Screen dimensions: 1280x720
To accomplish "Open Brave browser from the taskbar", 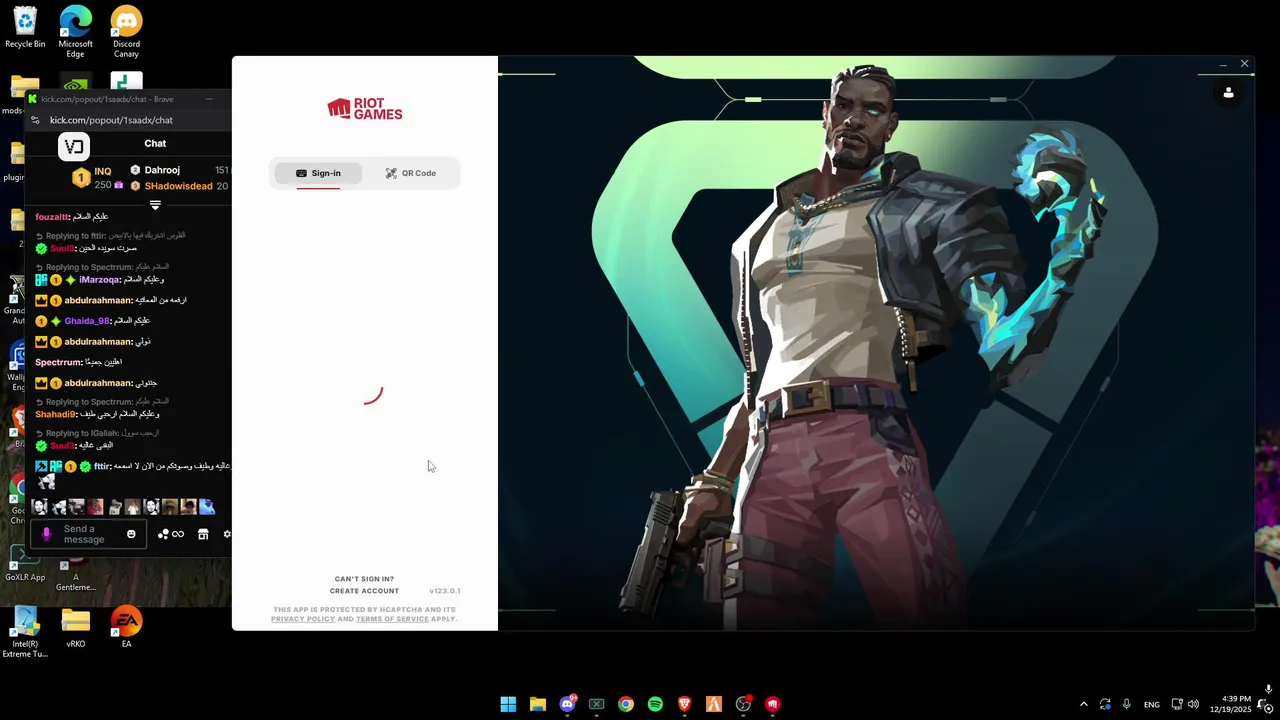I will (685, 704).
